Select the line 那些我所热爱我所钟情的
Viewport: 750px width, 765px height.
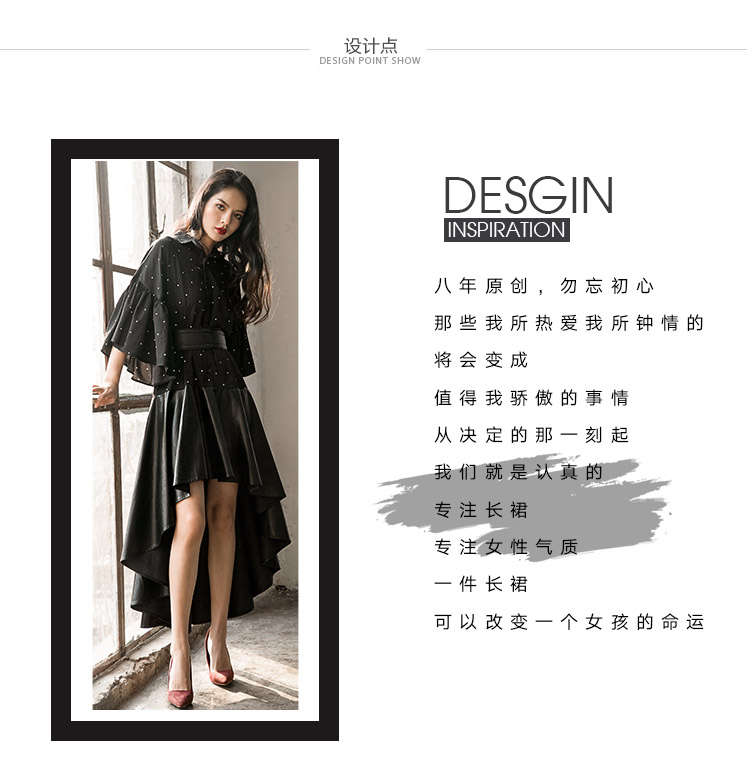pos(568,323)
